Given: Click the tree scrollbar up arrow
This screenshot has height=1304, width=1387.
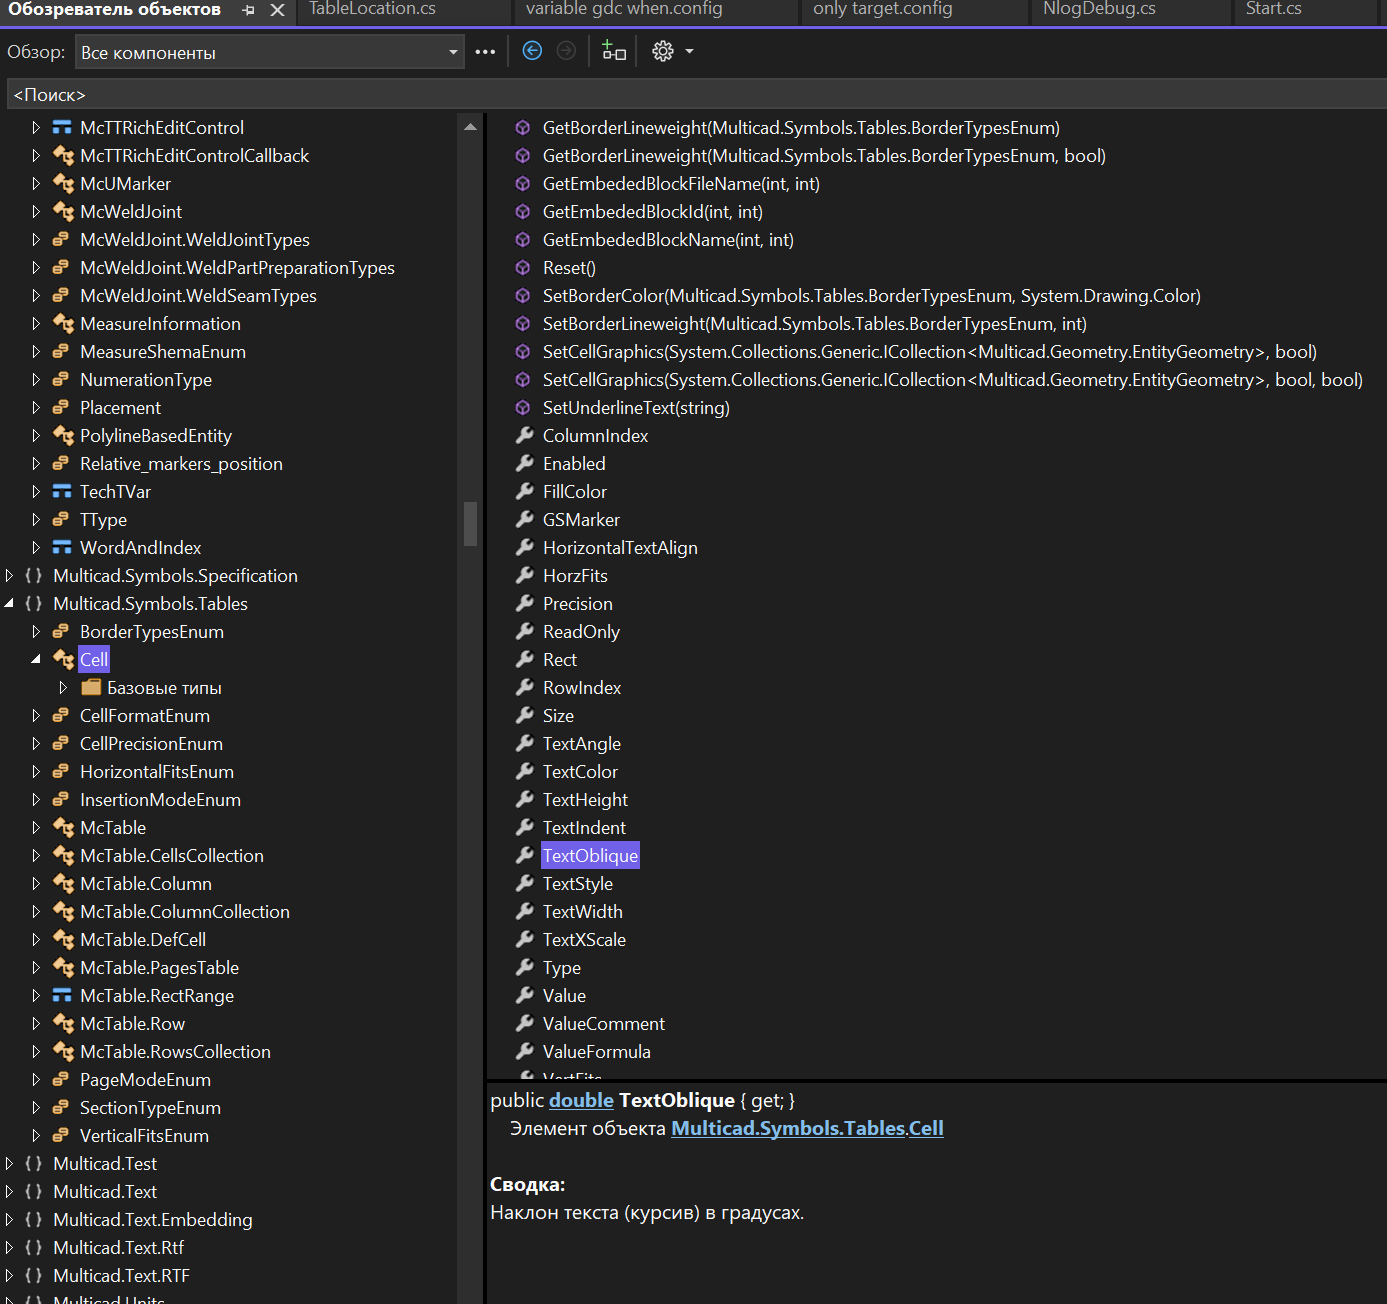Looking at the screenshot, I should point(470,127).
